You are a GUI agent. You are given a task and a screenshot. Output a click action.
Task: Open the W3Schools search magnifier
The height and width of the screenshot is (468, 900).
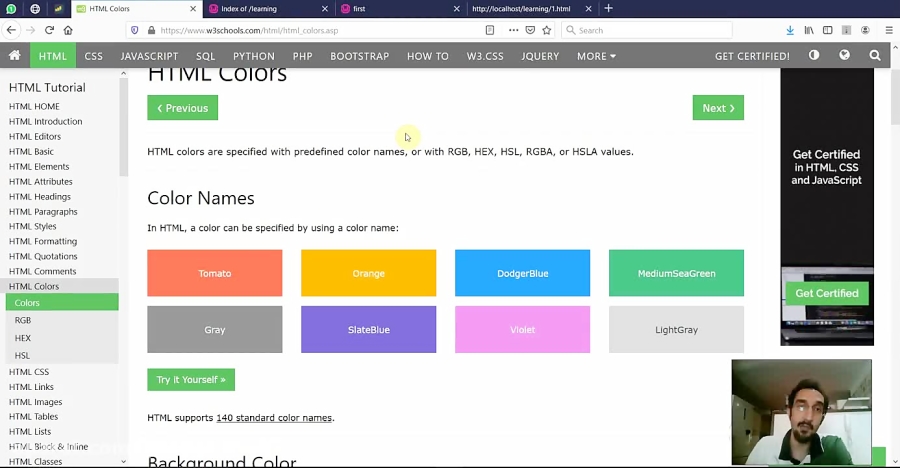875,55
